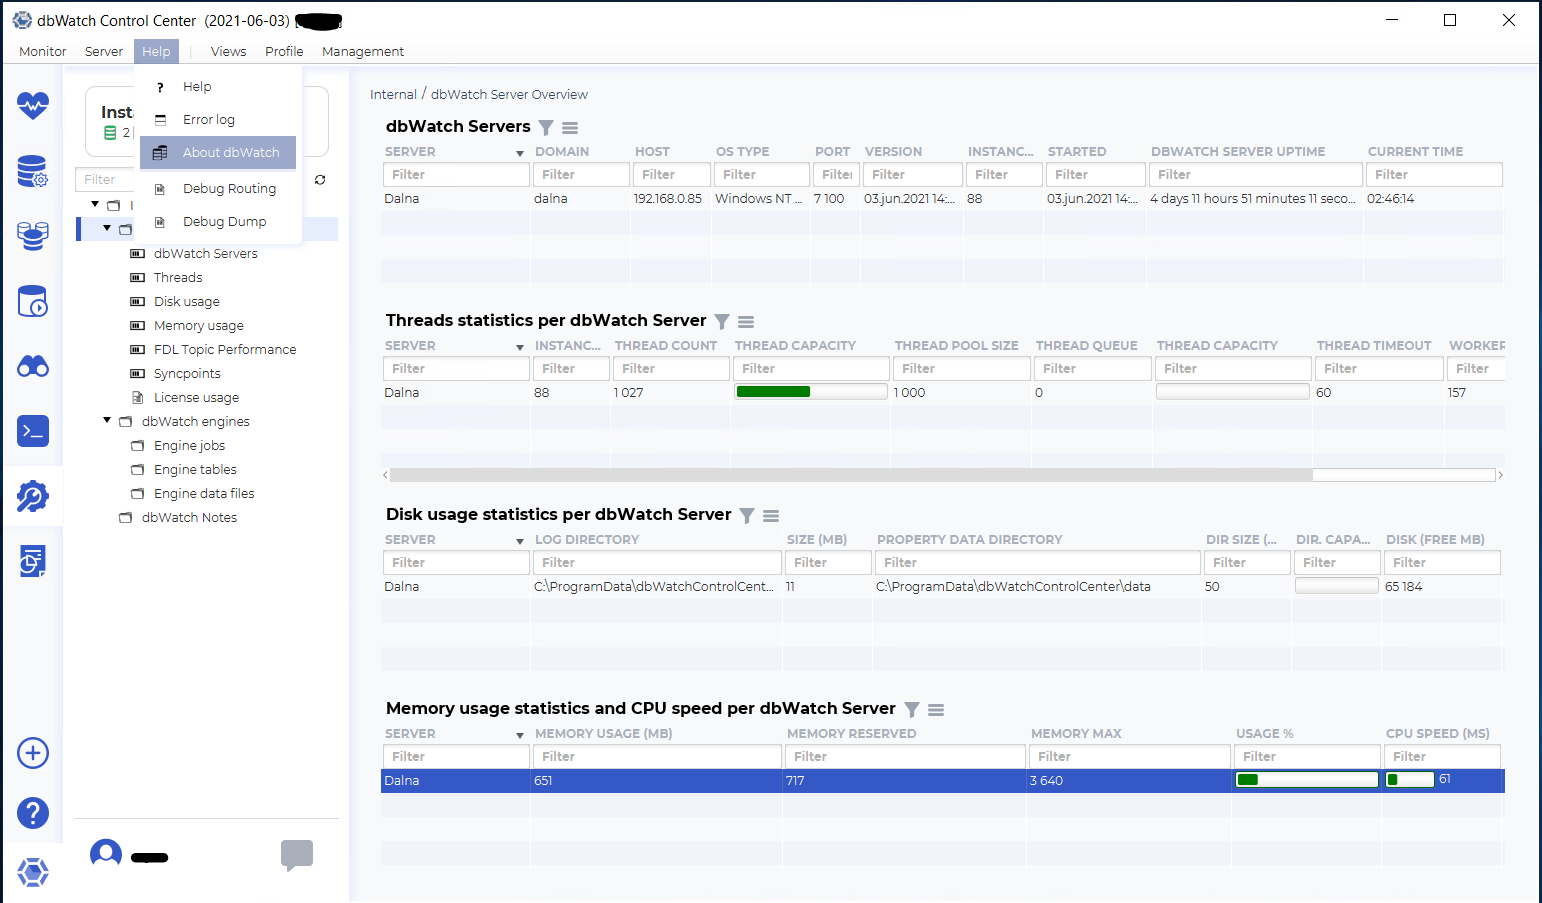The width and height of the screenshot is (1542, 903).
Task: Click HOST filter field in dbWatch Servers
Action: click(x=670, y=175)
